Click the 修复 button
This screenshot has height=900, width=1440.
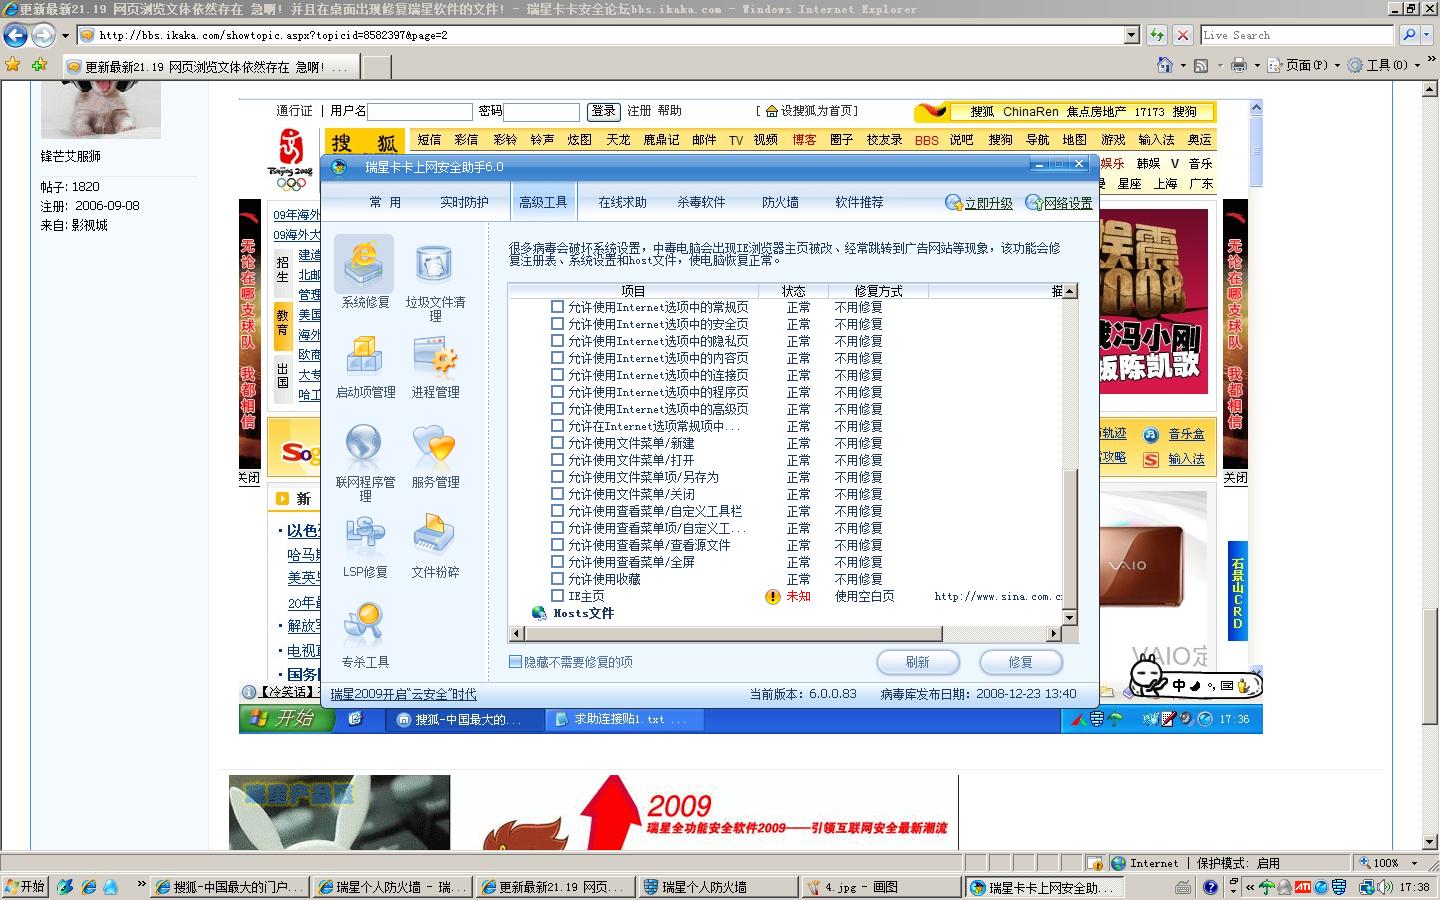(1021, 662)
